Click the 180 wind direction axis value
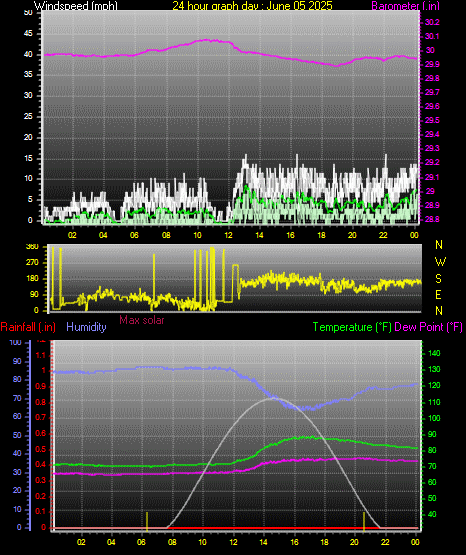 click(x=32, y=279)
